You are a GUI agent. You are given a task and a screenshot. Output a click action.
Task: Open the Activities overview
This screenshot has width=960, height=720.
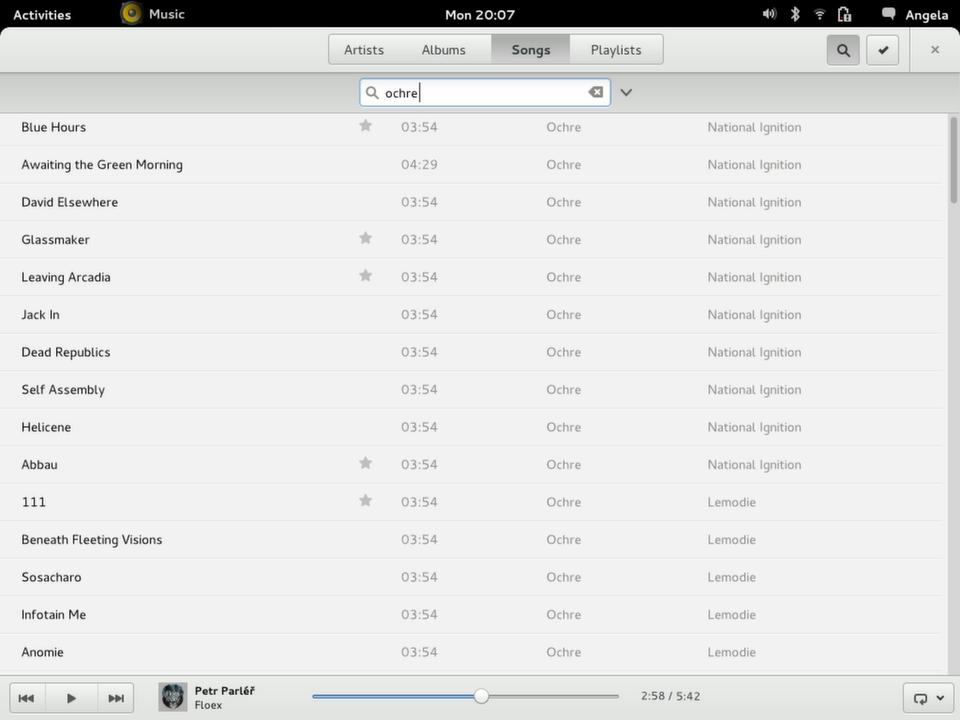(42, 15)
